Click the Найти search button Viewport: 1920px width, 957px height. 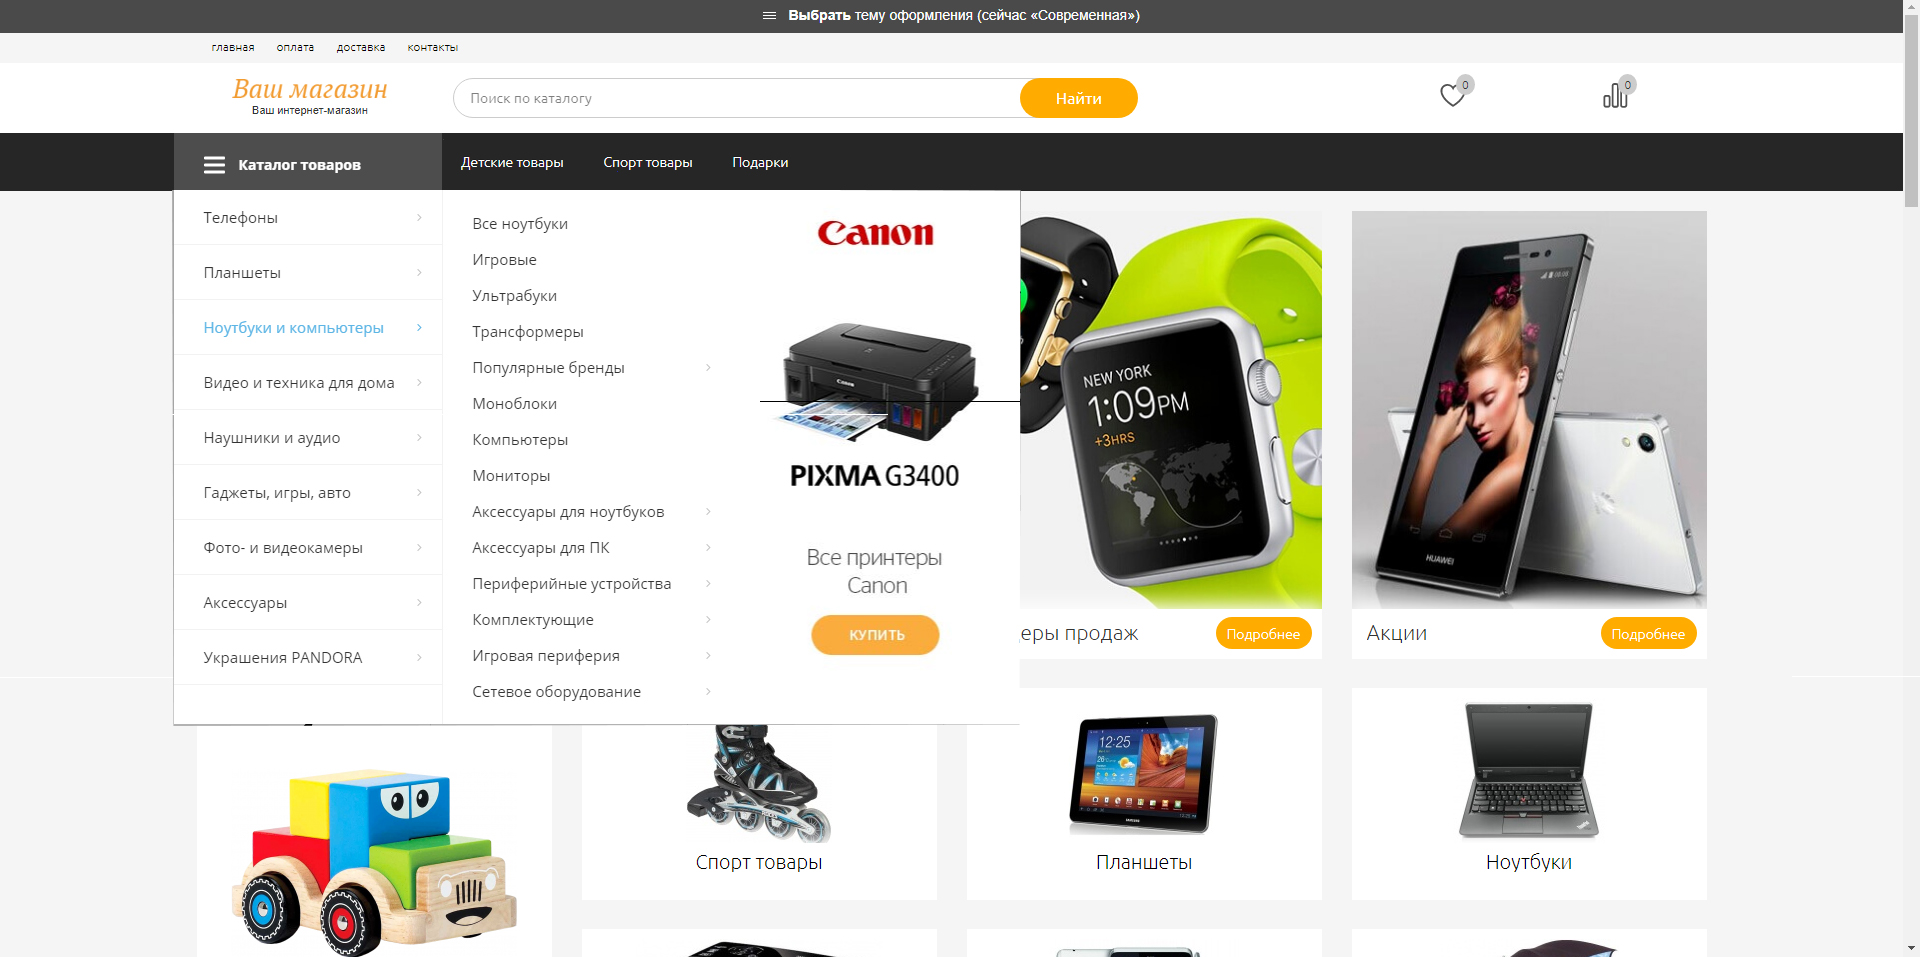click(1079, 98)
